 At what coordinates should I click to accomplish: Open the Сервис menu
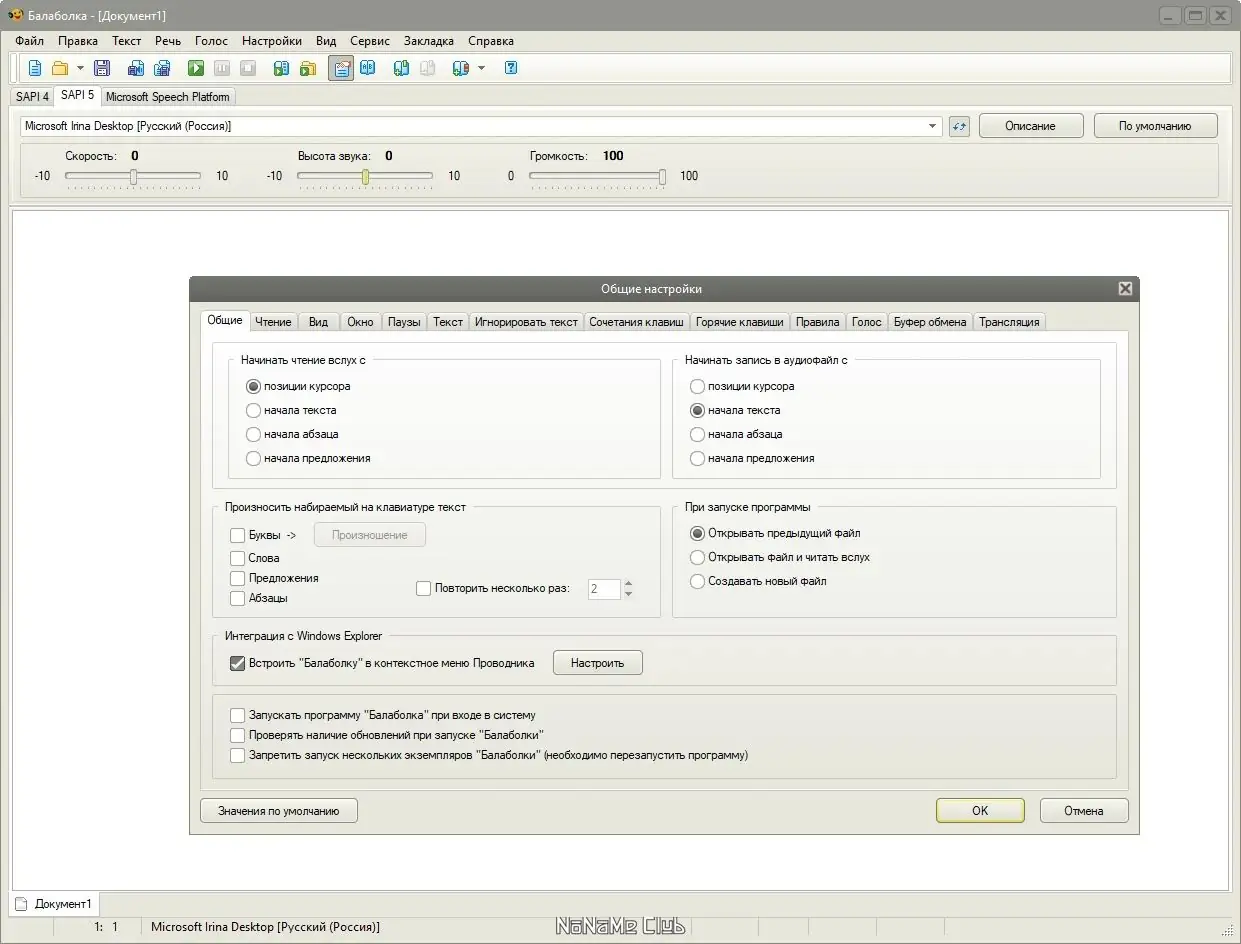tap(370, 41)
